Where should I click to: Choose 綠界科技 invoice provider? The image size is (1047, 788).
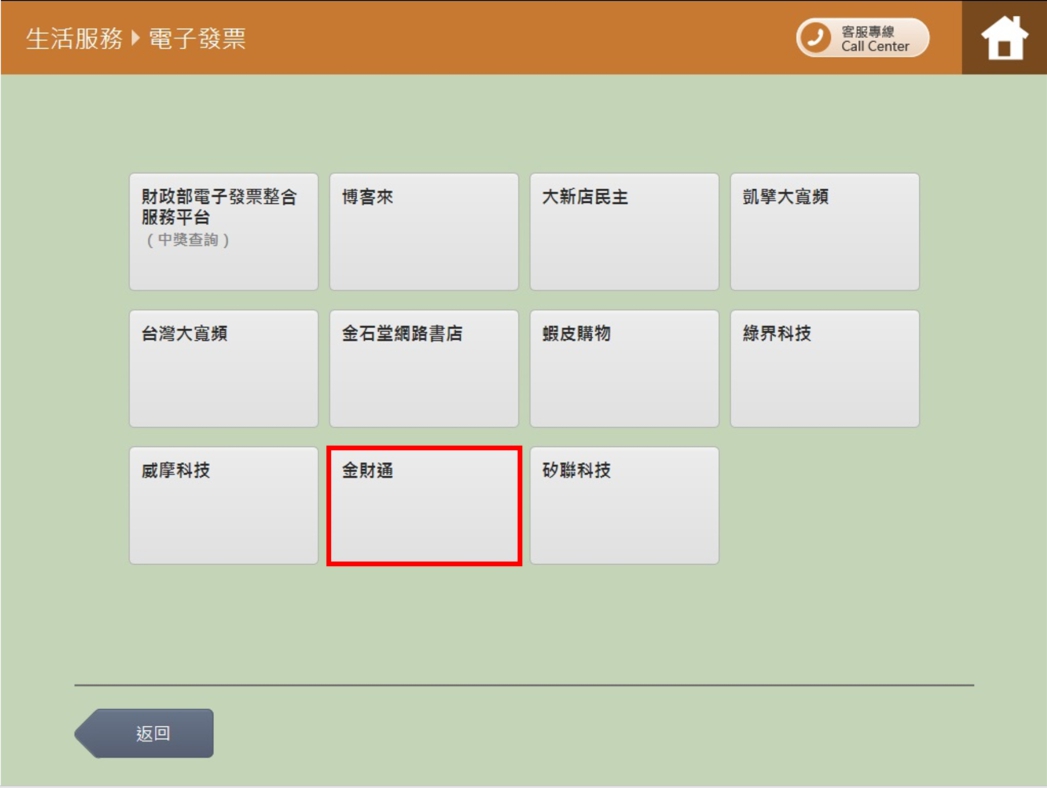pos(824,367)
